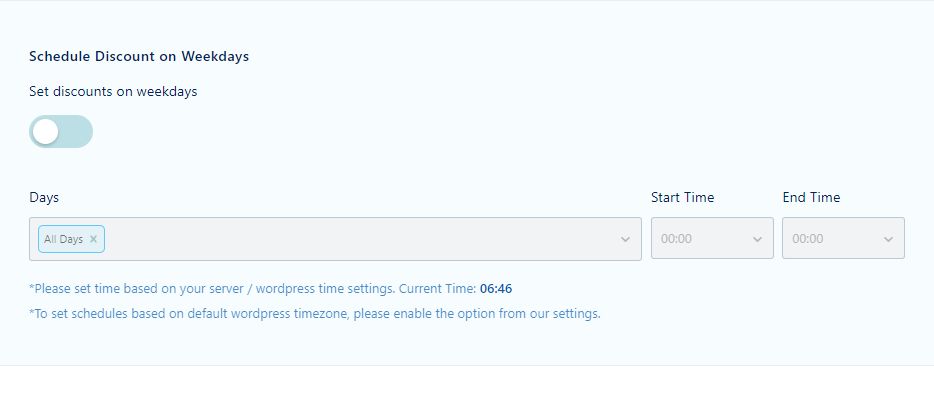Click the Start Time field label
The image size is (934, 420).
coord(683,197)
